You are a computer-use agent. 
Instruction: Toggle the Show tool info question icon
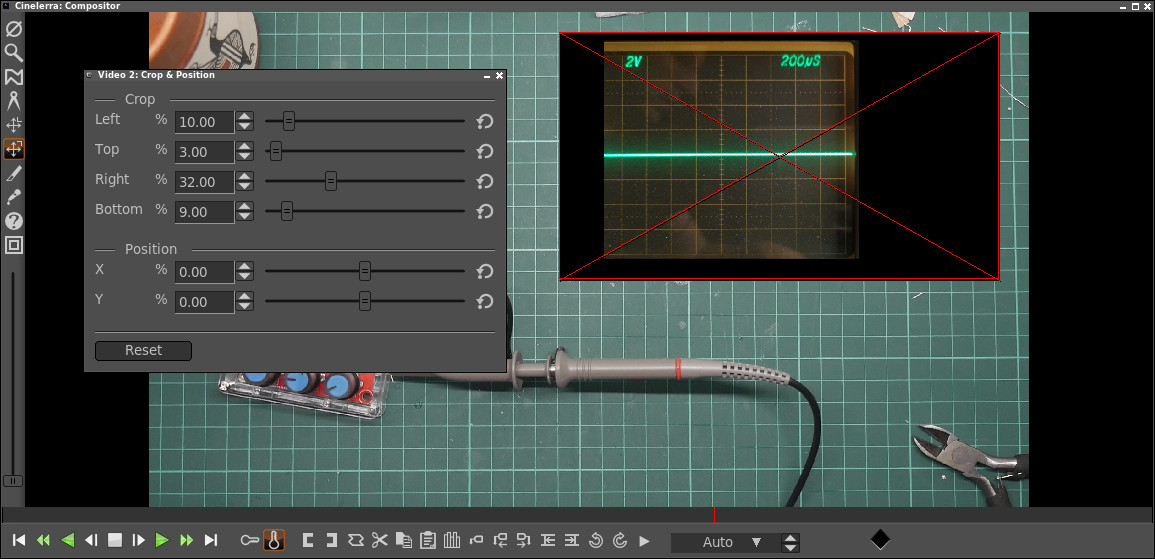[14, 221]
